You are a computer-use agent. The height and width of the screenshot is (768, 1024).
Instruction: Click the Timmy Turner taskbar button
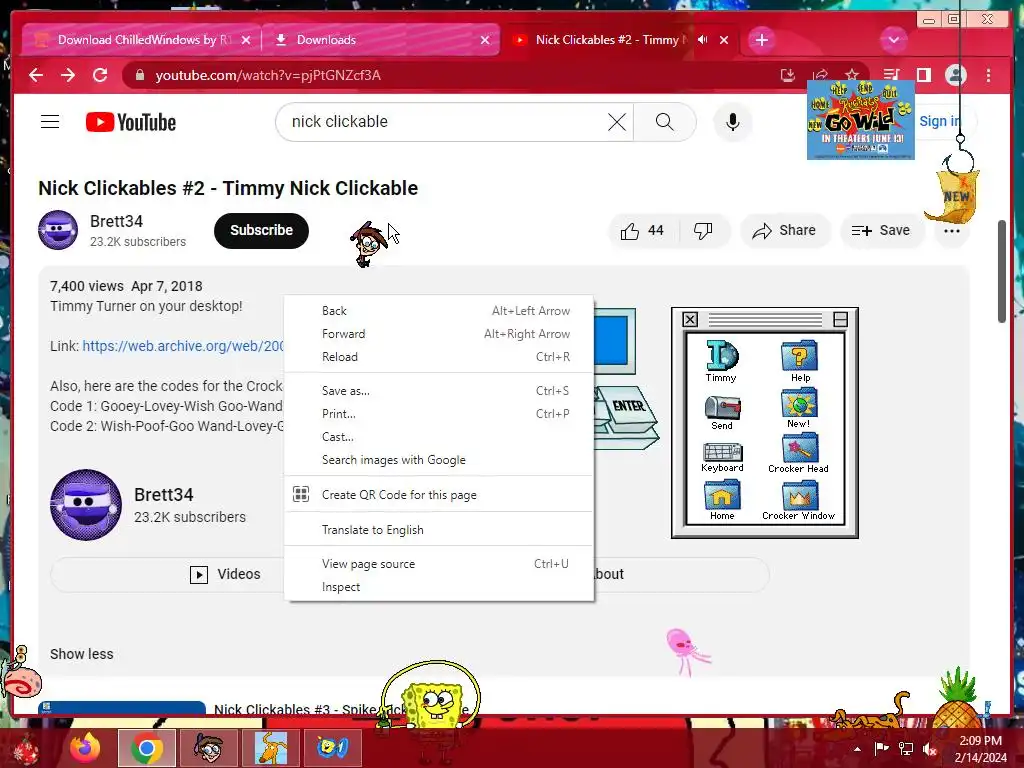pos(208,748)
